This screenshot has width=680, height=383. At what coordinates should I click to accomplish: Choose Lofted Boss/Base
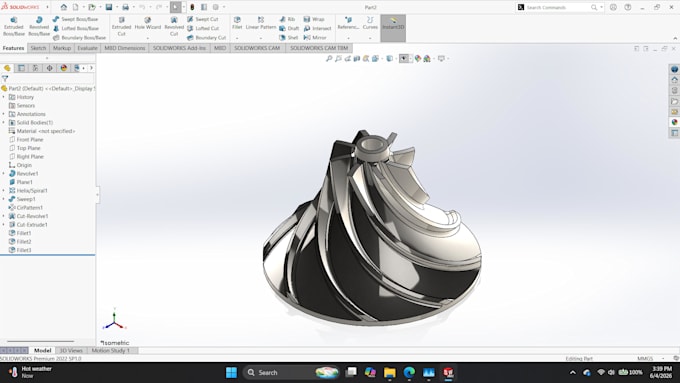point(76,28)
